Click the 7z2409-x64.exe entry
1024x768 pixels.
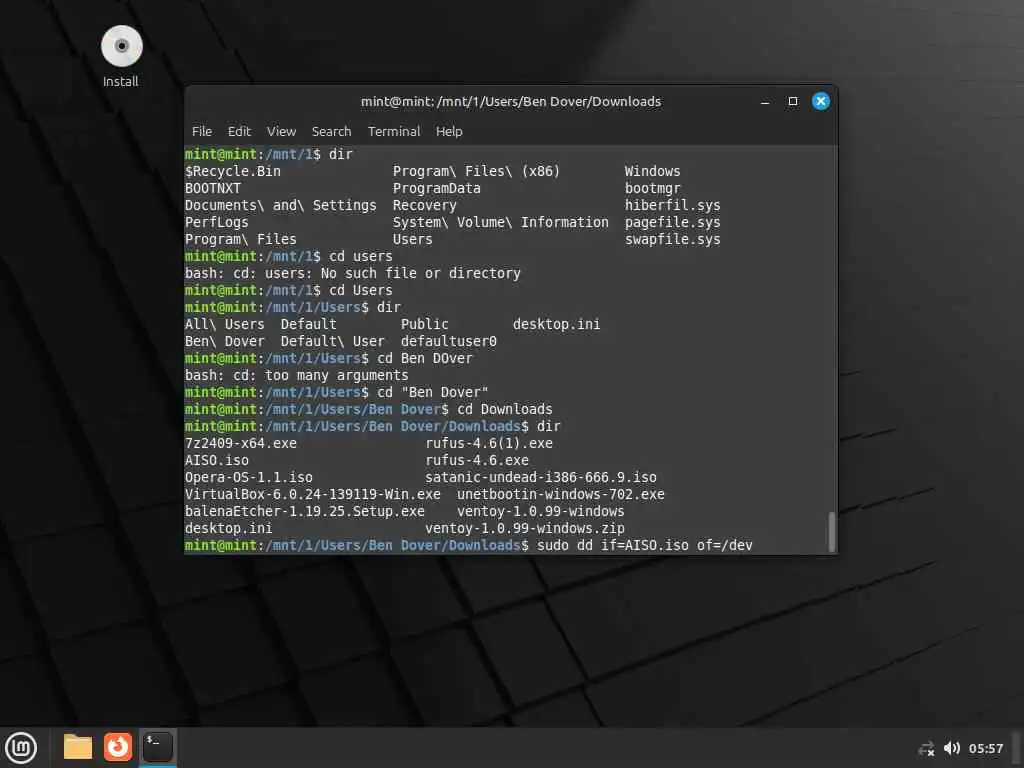point(241,443)
